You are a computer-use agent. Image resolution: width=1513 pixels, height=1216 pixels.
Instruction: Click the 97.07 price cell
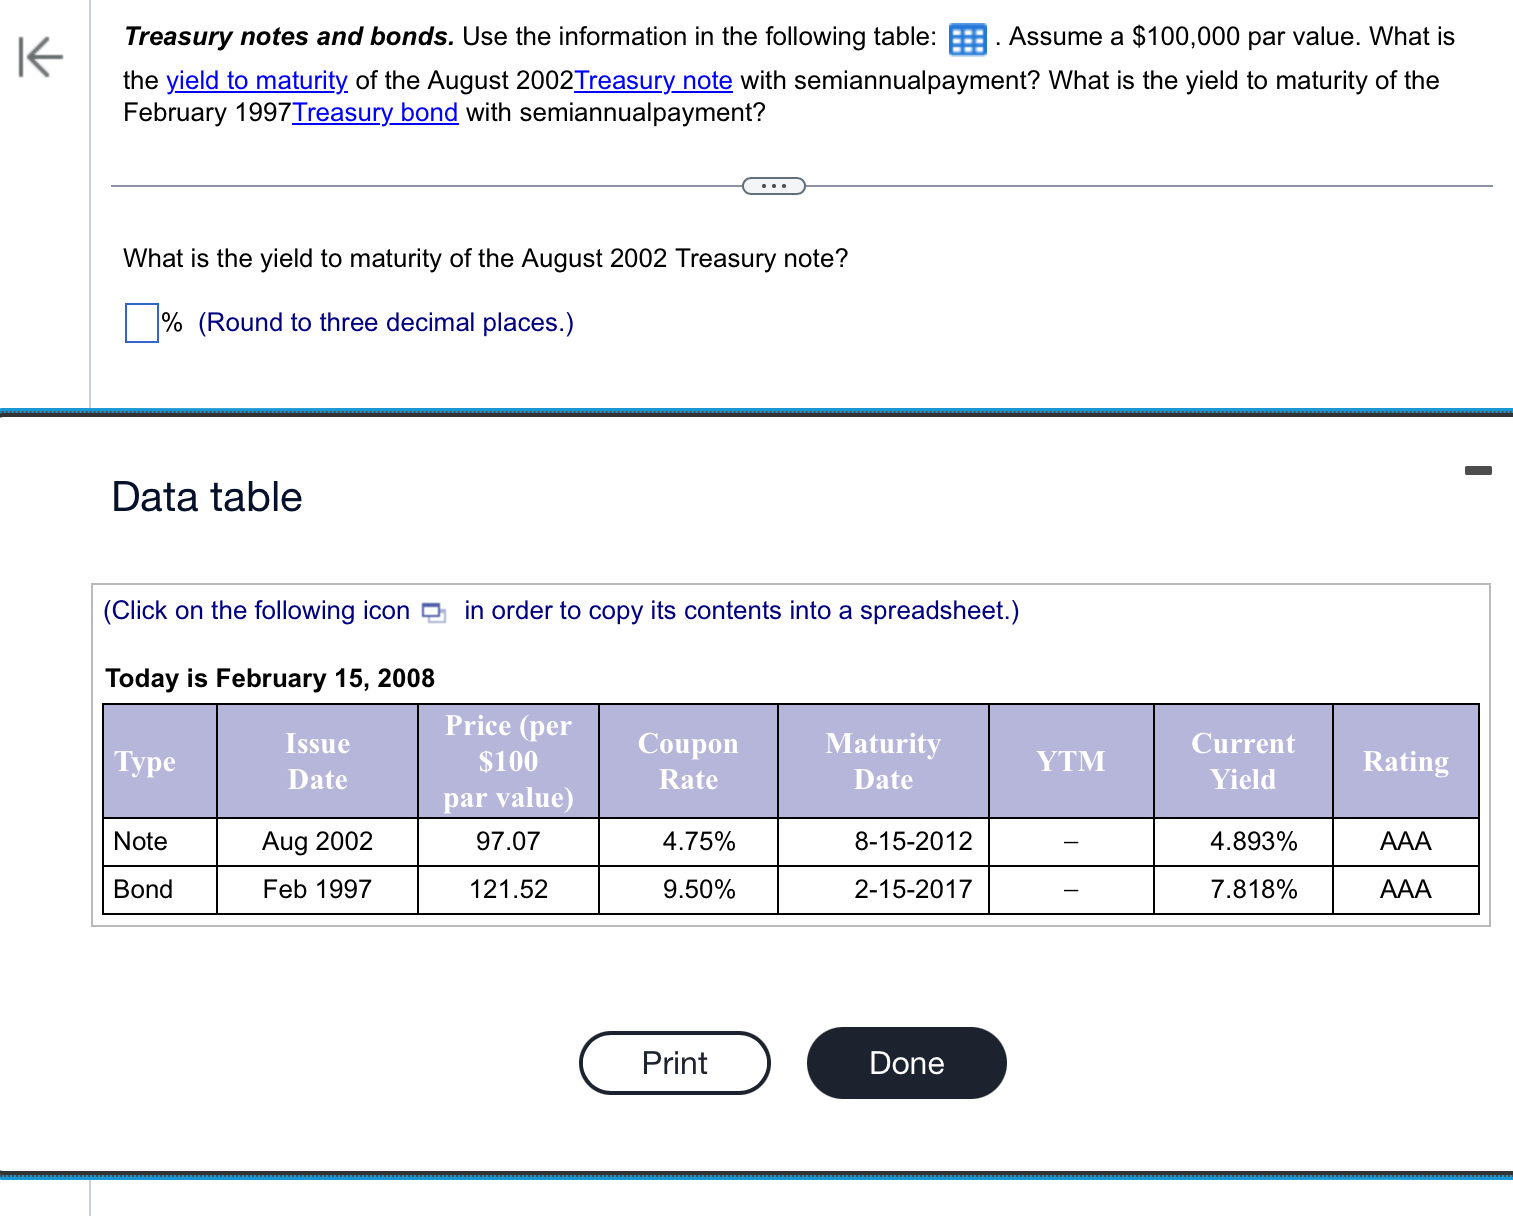point(508,841)
